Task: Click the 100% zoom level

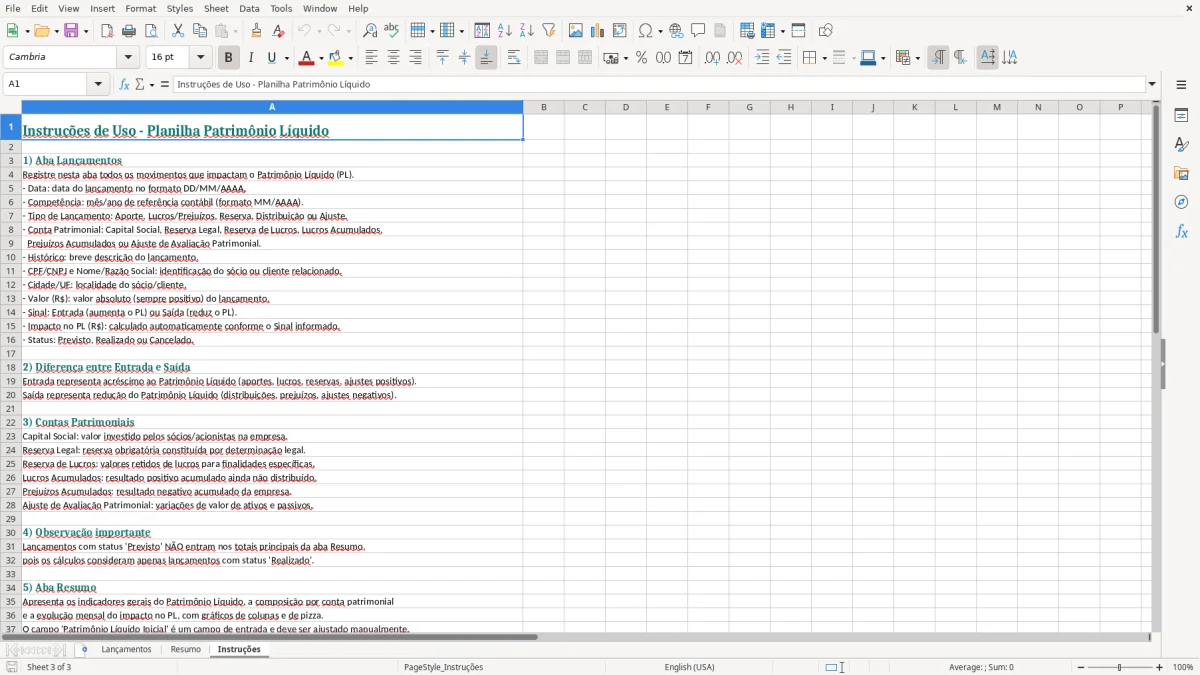Action: pyautogui.click(x=1183, y=667)
